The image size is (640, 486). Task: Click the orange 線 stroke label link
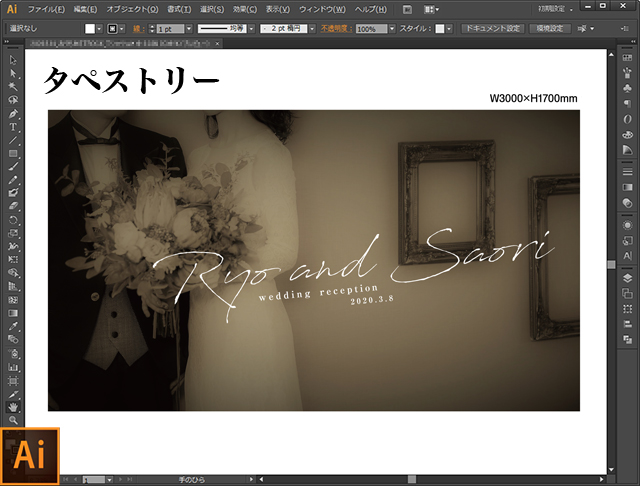[x=138, y=29]
